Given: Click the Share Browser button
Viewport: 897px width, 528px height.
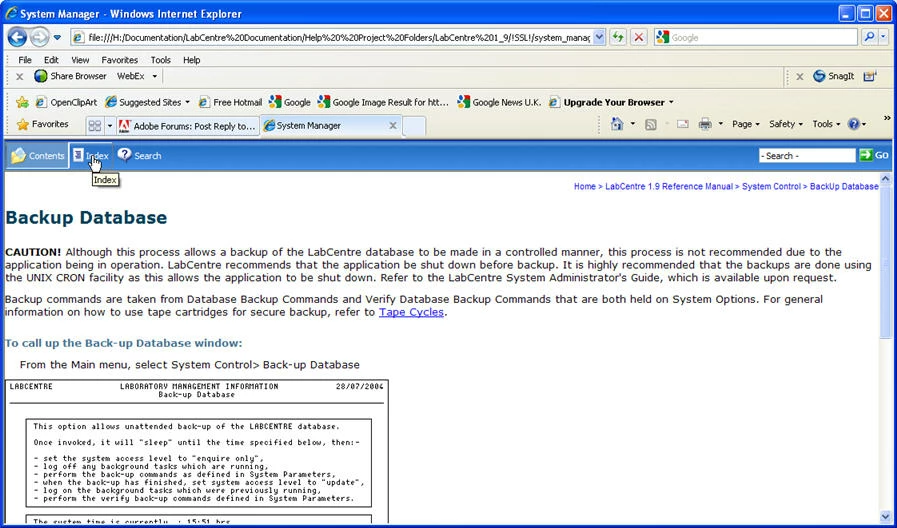Looking at the screenshot, I should coord(70,76).
